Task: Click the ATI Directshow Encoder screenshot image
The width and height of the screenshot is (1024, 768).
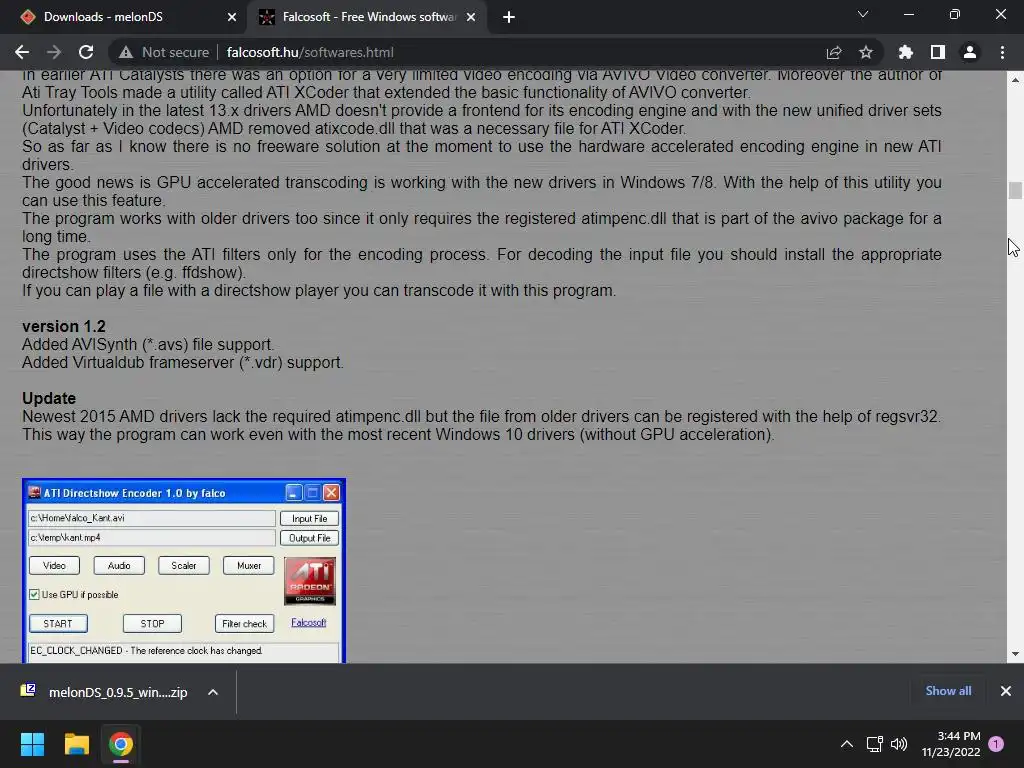Action: pos(184,571)
